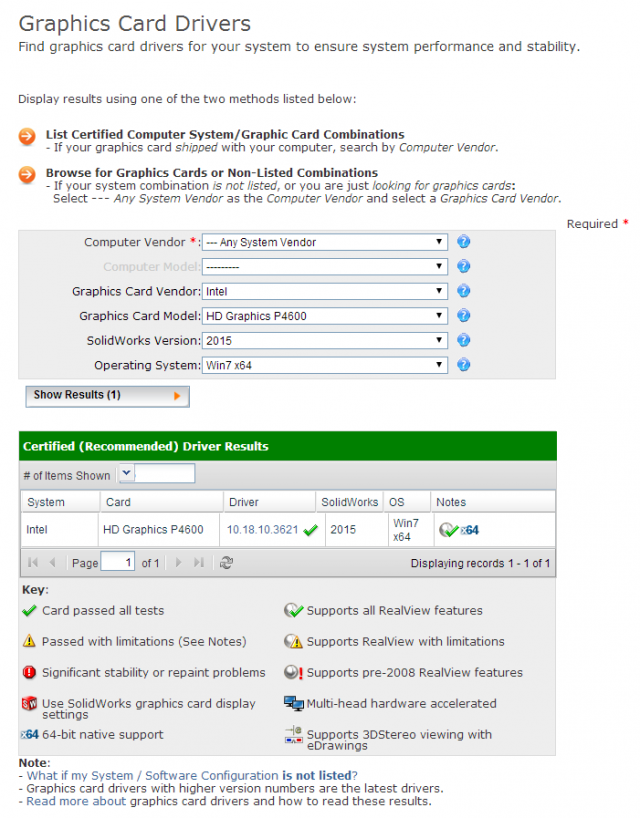Click the Notes column header
This screenshot has width=640, height=819.
click(493, 502)
